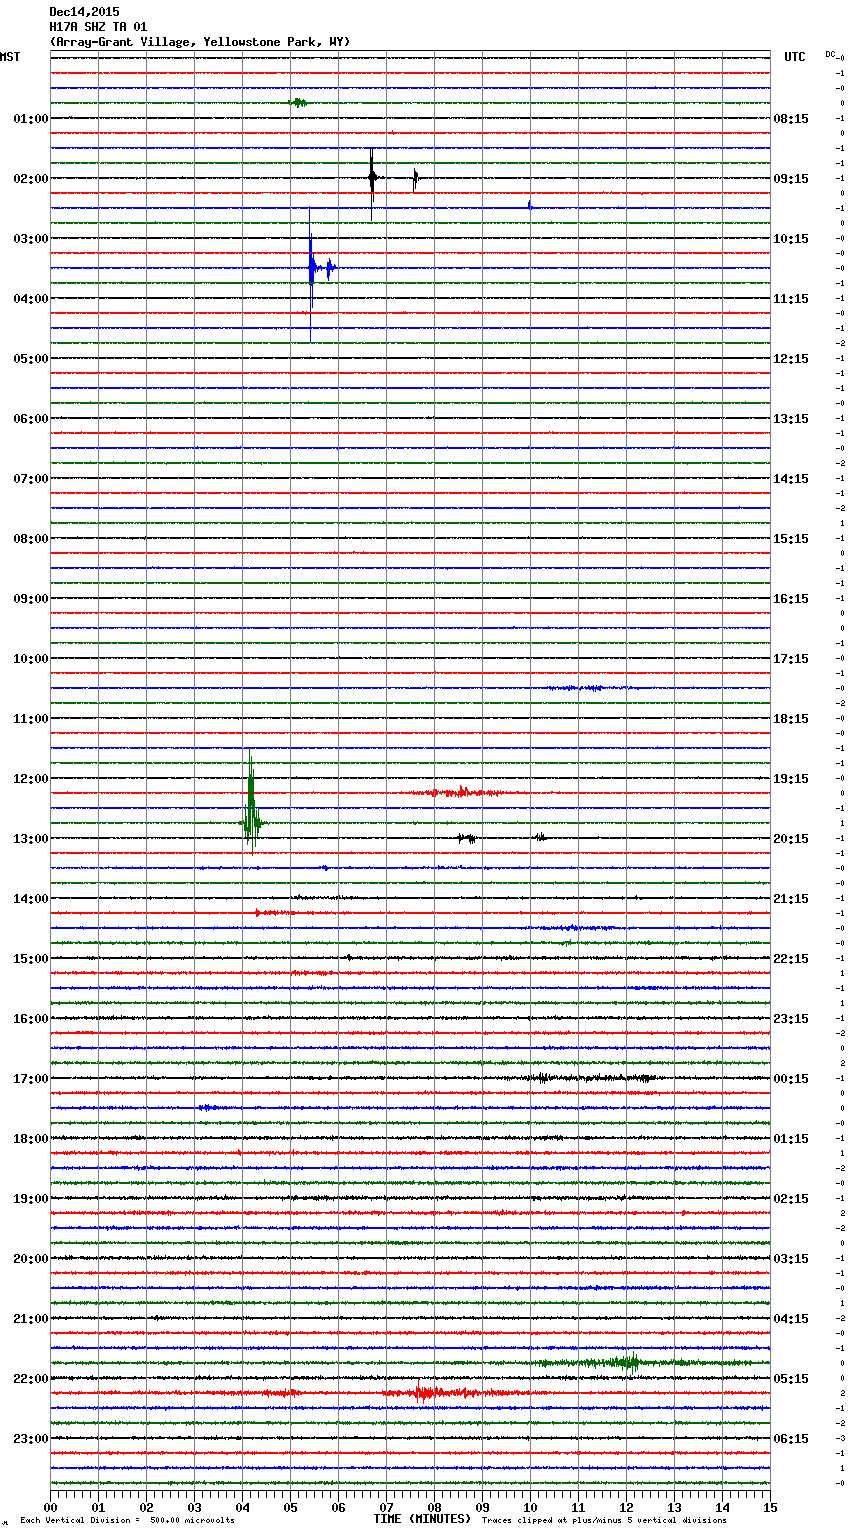The width and height of the screenshot is (850, 1534).
Task: Select the 02:00 MST row label
Action: pos(30,179)
